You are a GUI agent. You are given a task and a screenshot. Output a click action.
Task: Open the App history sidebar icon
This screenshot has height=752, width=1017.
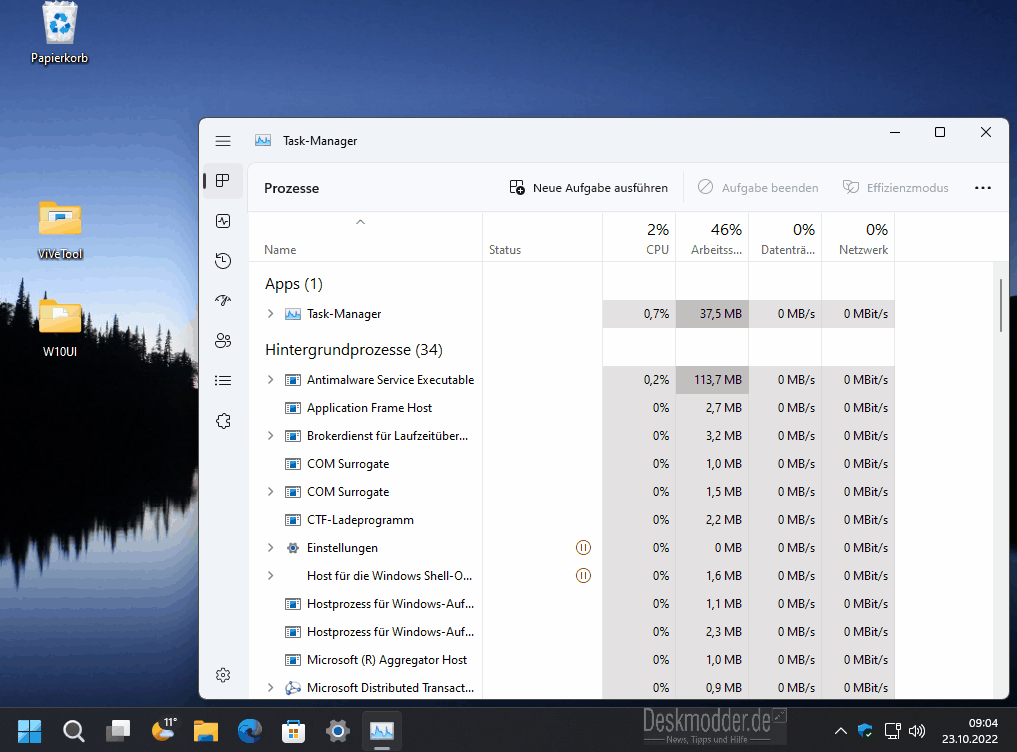(223, 261)
